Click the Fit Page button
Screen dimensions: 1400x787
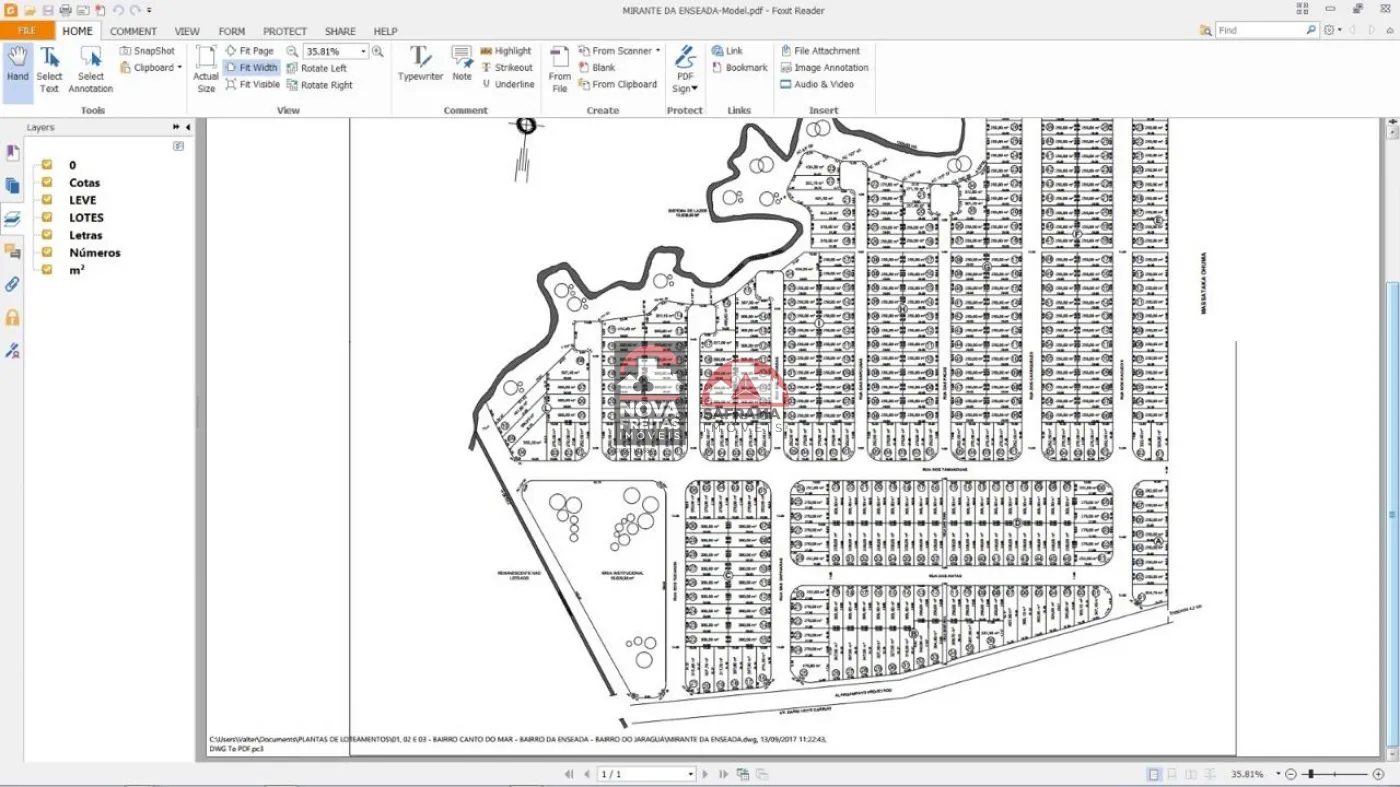point(249,51)
